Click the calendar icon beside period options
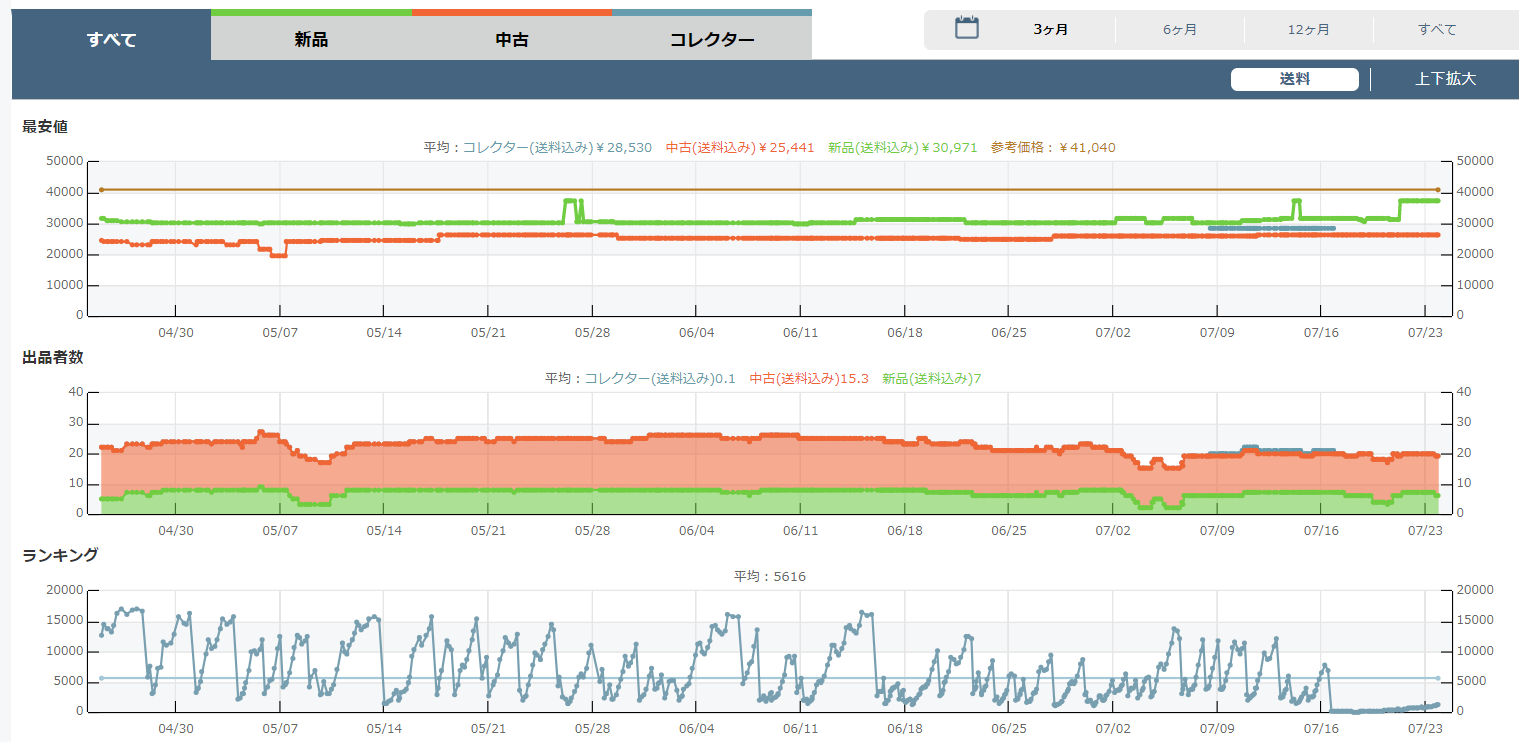The height and width of the screenshot is (742, 1519). click(966, 28)
